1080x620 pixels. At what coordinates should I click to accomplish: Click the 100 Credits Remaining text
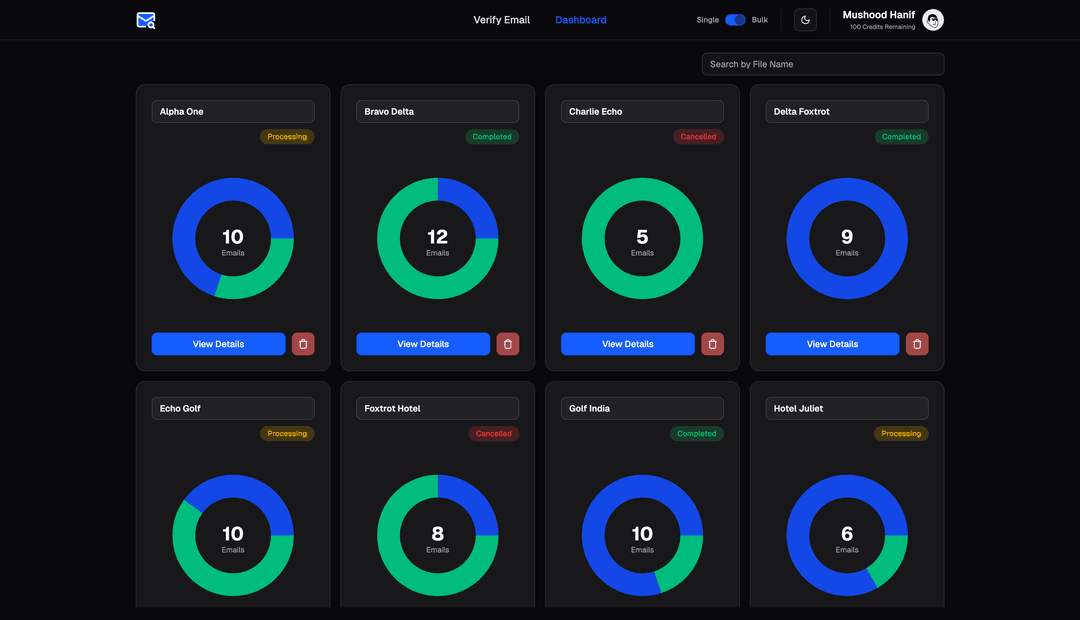tap(882, 27)
